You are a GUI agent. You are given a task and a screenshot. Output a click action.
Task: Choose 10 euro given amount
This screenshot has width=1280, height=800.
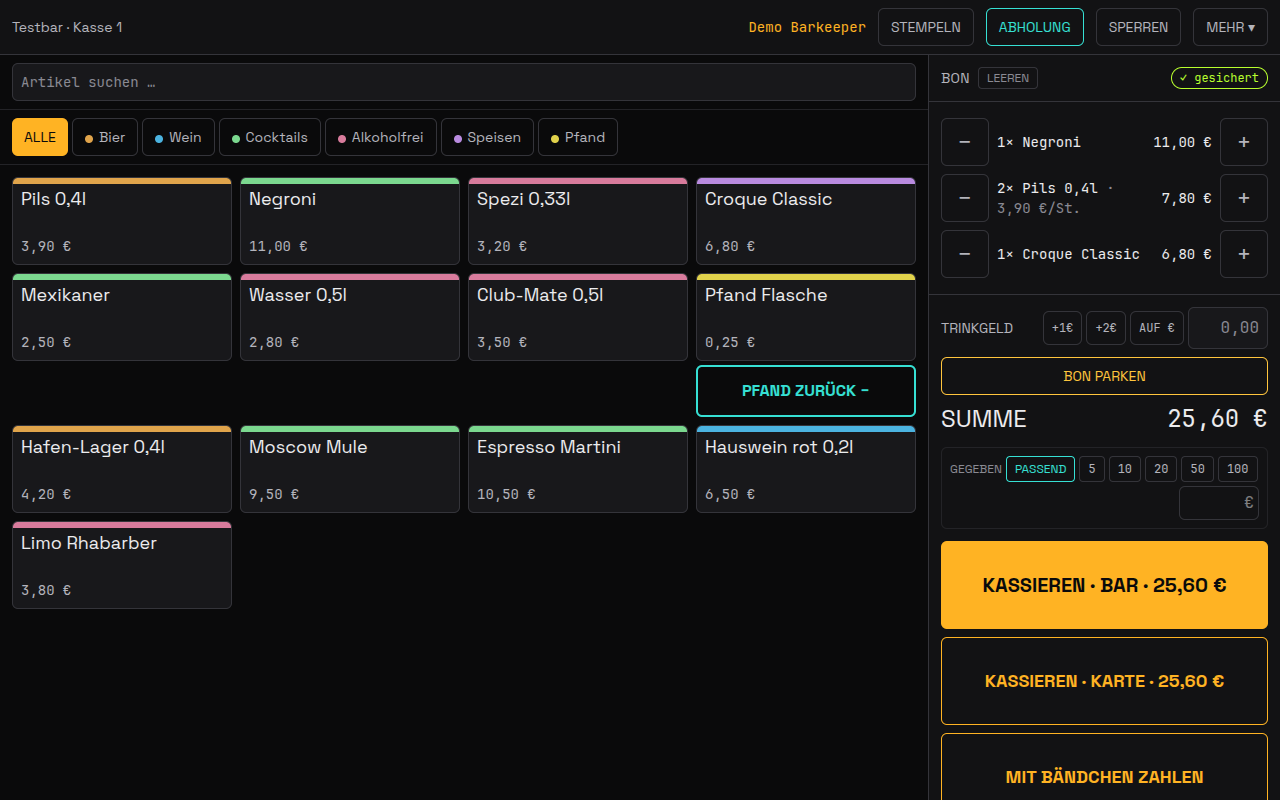[1125, 469]
